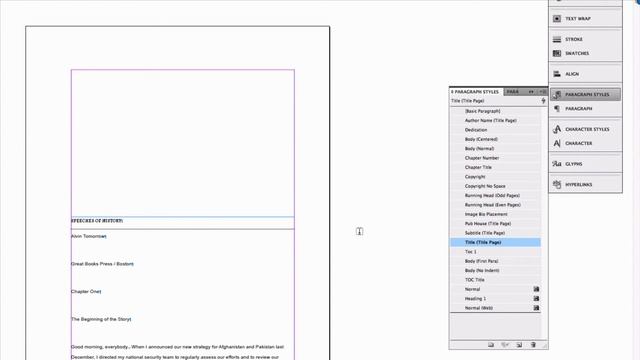Select the Toc 1 style
Screen dimensions: 640x360
click(x=496, y=252)
